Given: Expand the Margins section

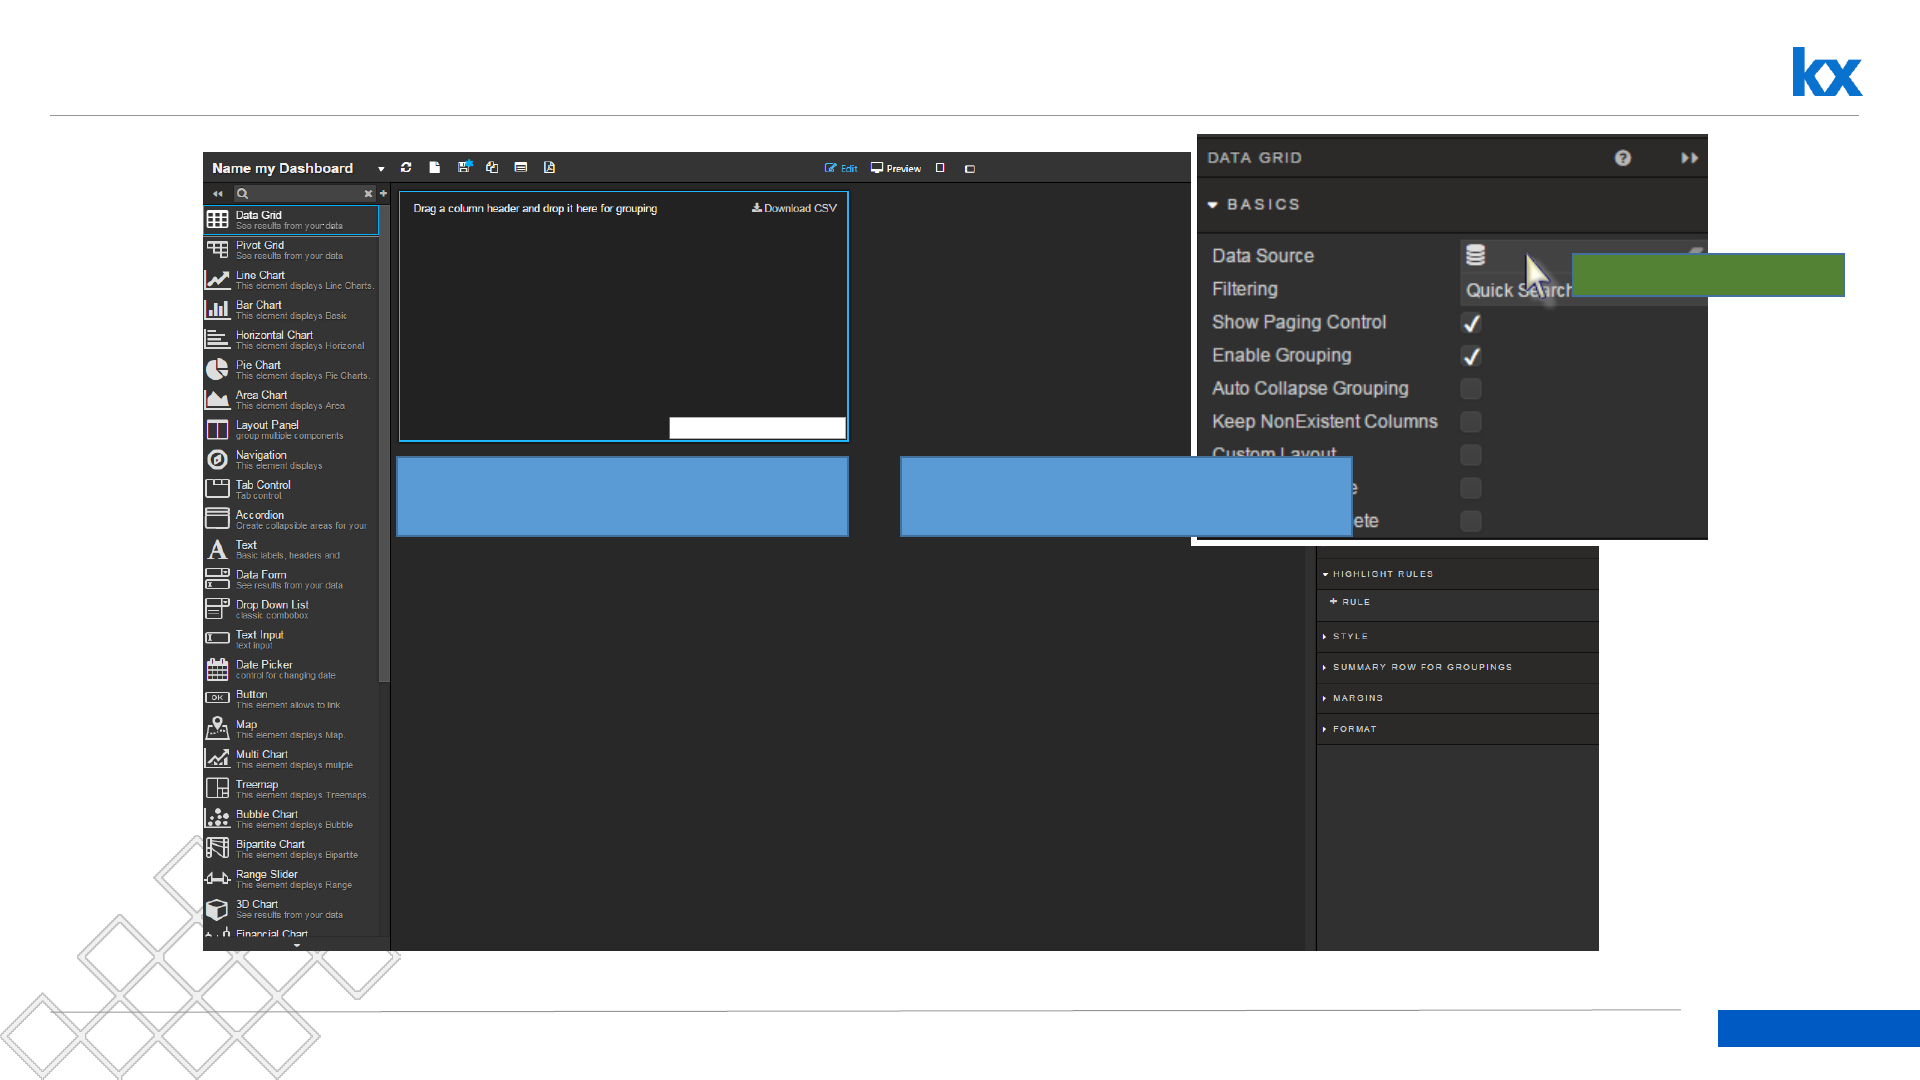Looking at the screenshot, I should tap(1356, 698).
